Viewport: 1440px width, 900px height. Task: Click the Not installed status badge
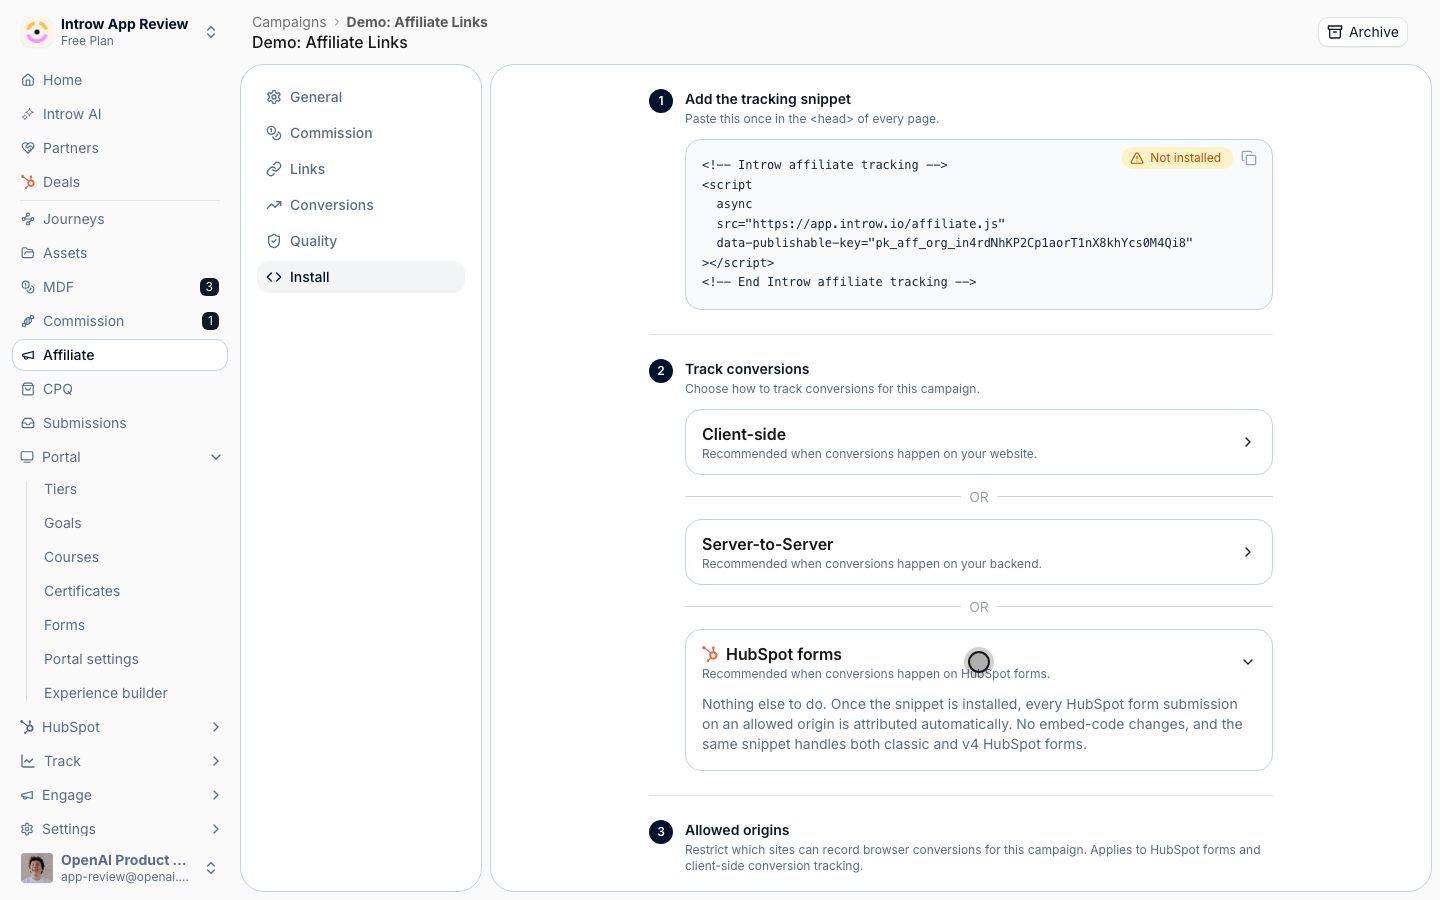click(1177, 158)
